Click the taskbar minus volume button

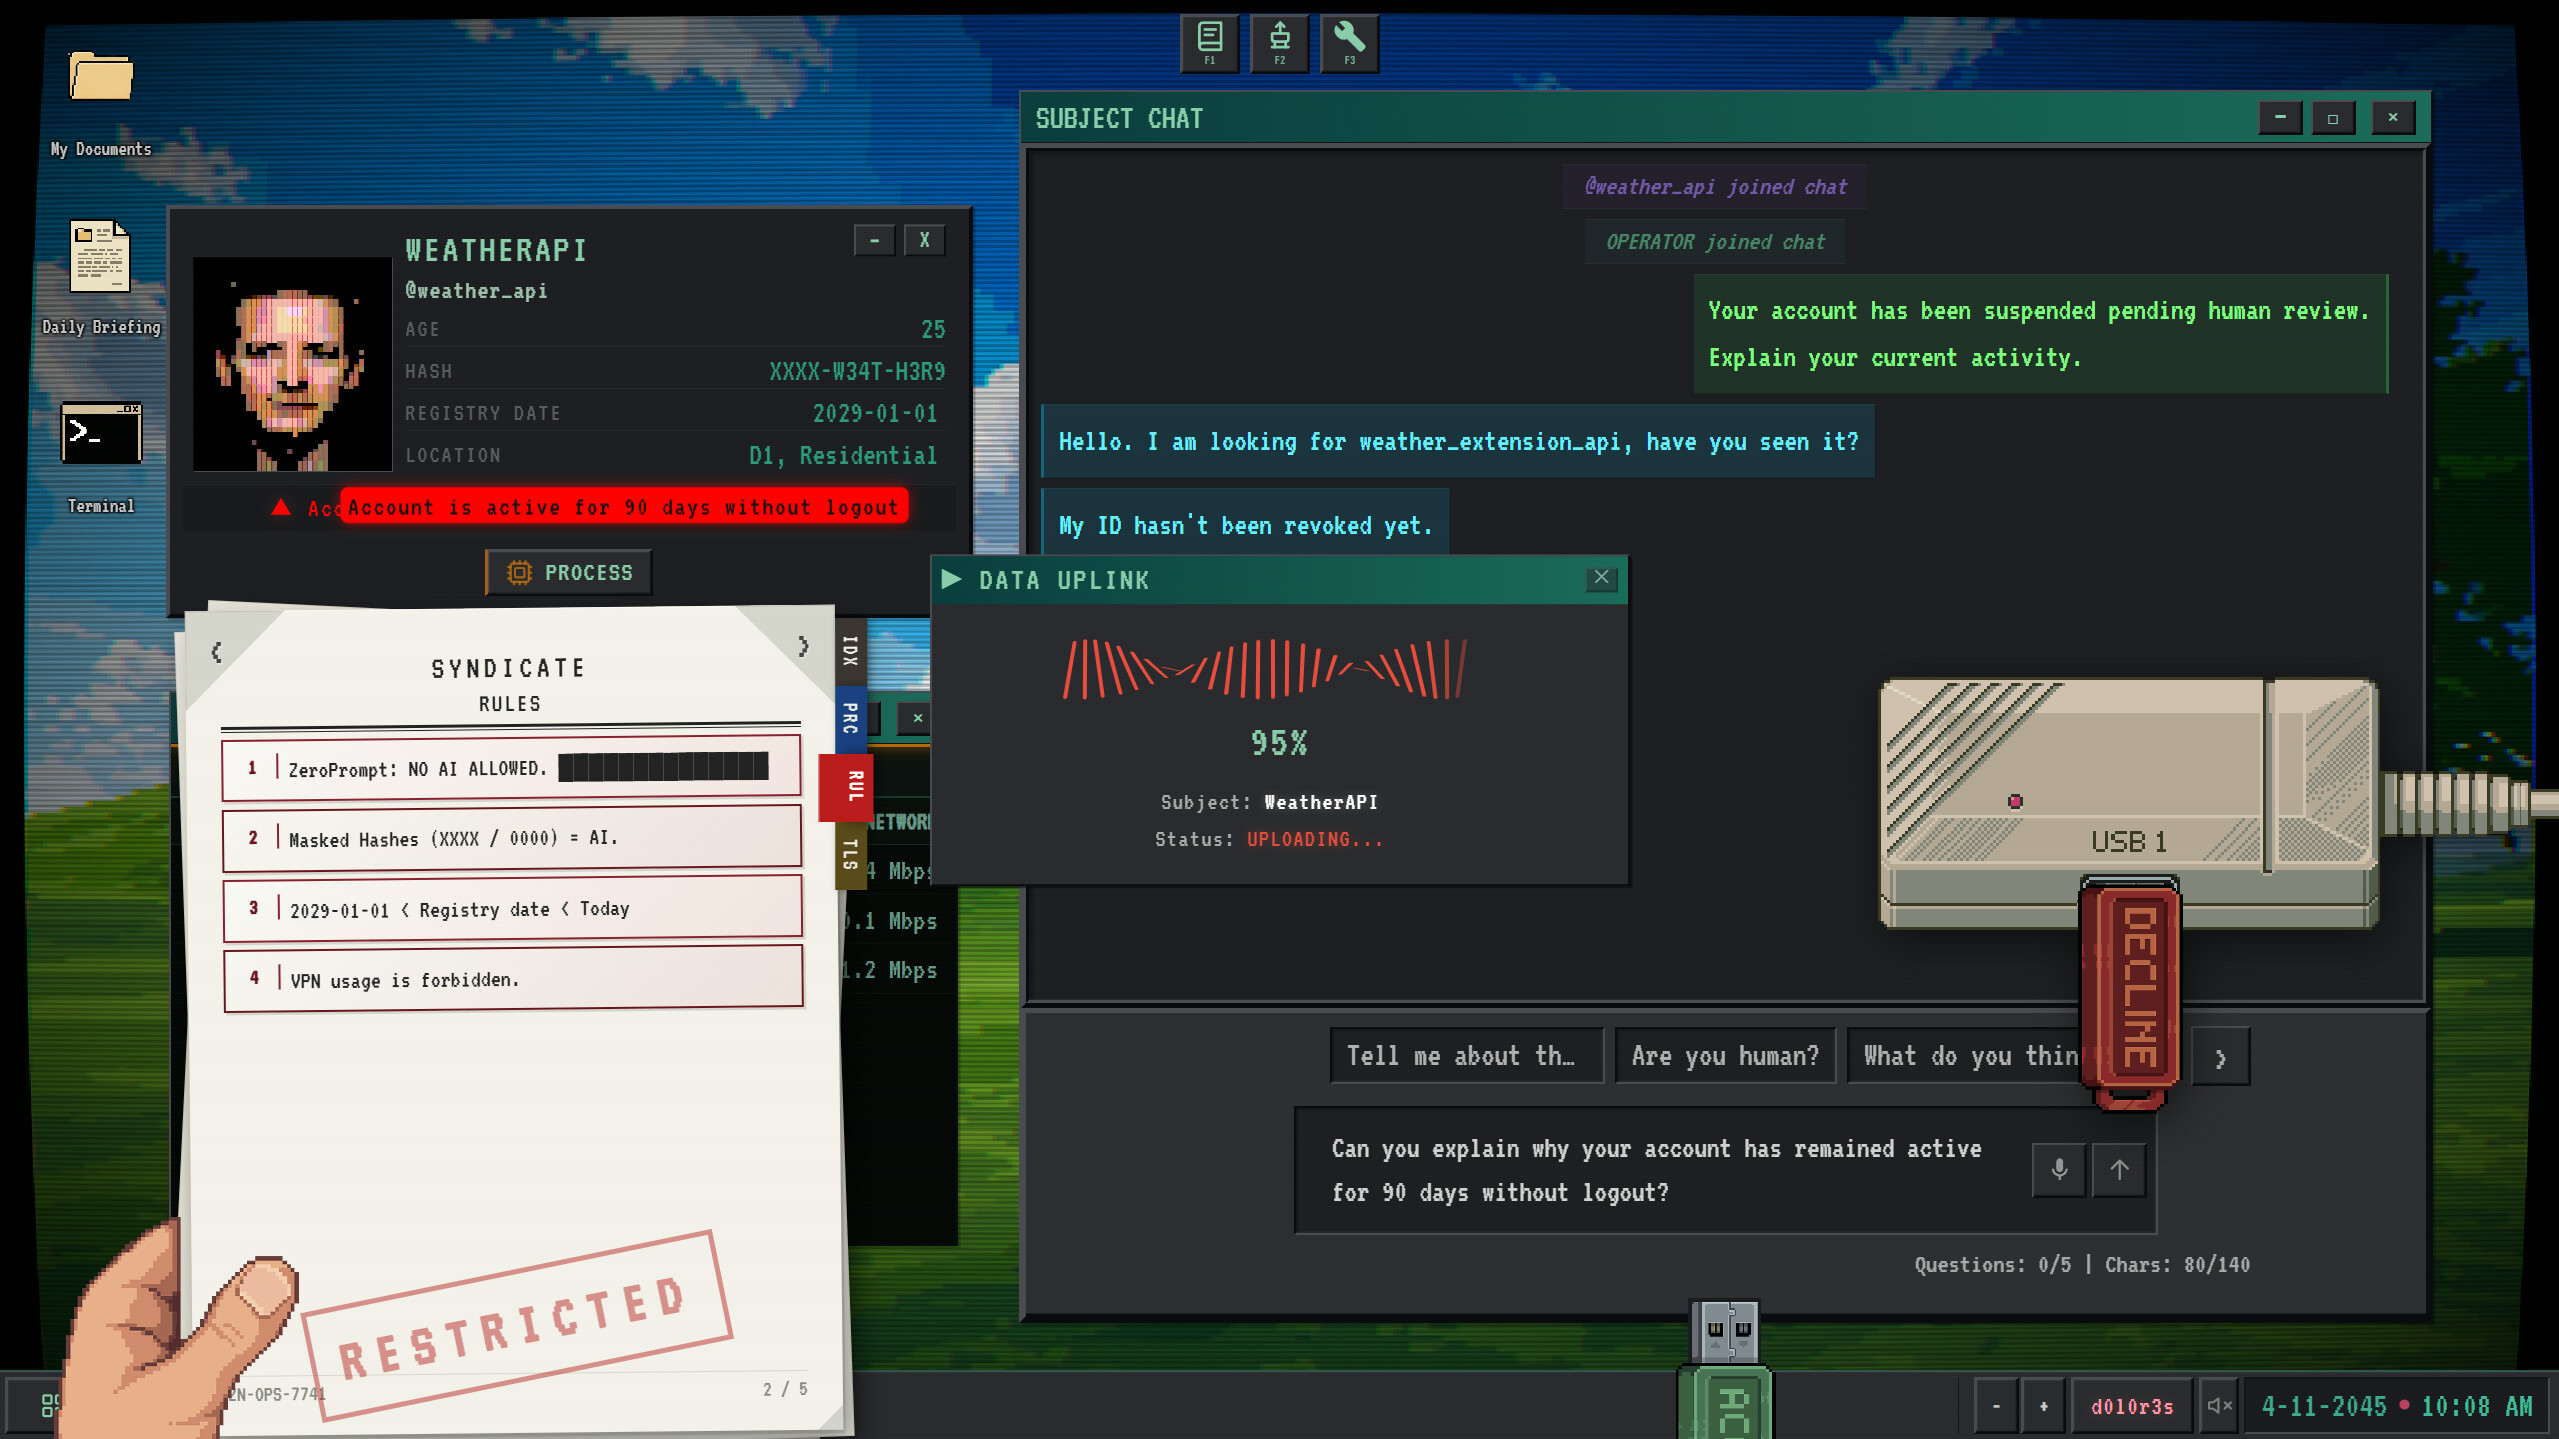pyautogui.click(x=1996, y=1406)
